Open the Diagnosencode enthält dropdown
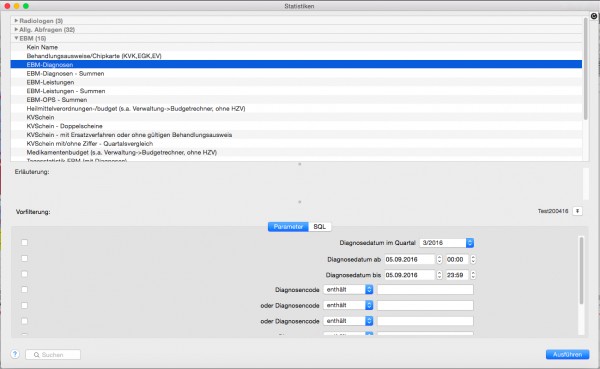The width and height of the screenshot is (600, 369). coord(348,289)
